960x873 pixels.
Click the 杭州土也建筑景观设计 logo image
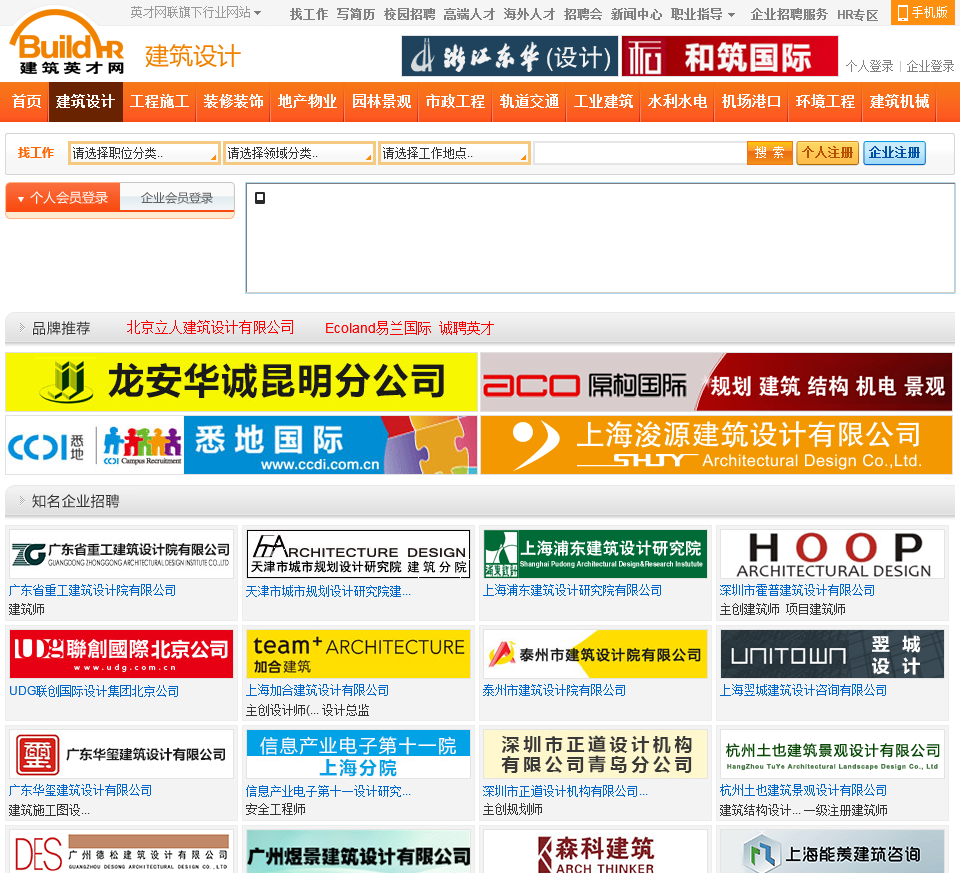point(833,754)
